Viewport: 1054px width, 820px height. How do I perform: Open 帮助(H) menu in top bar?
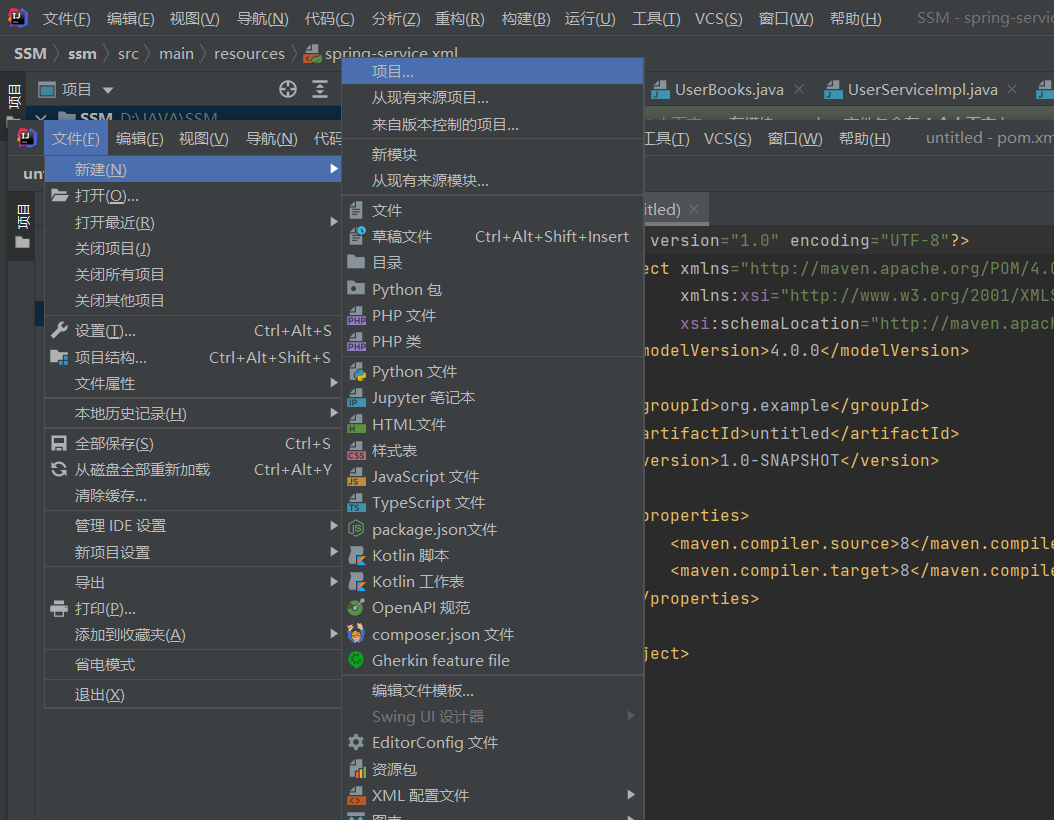pos(855,19)
